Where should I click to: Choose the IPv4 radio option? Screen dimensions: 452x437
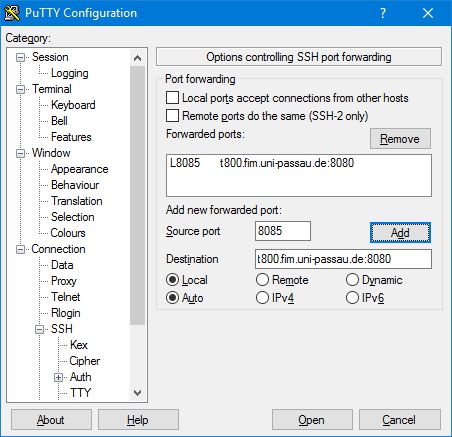[262, 298]
